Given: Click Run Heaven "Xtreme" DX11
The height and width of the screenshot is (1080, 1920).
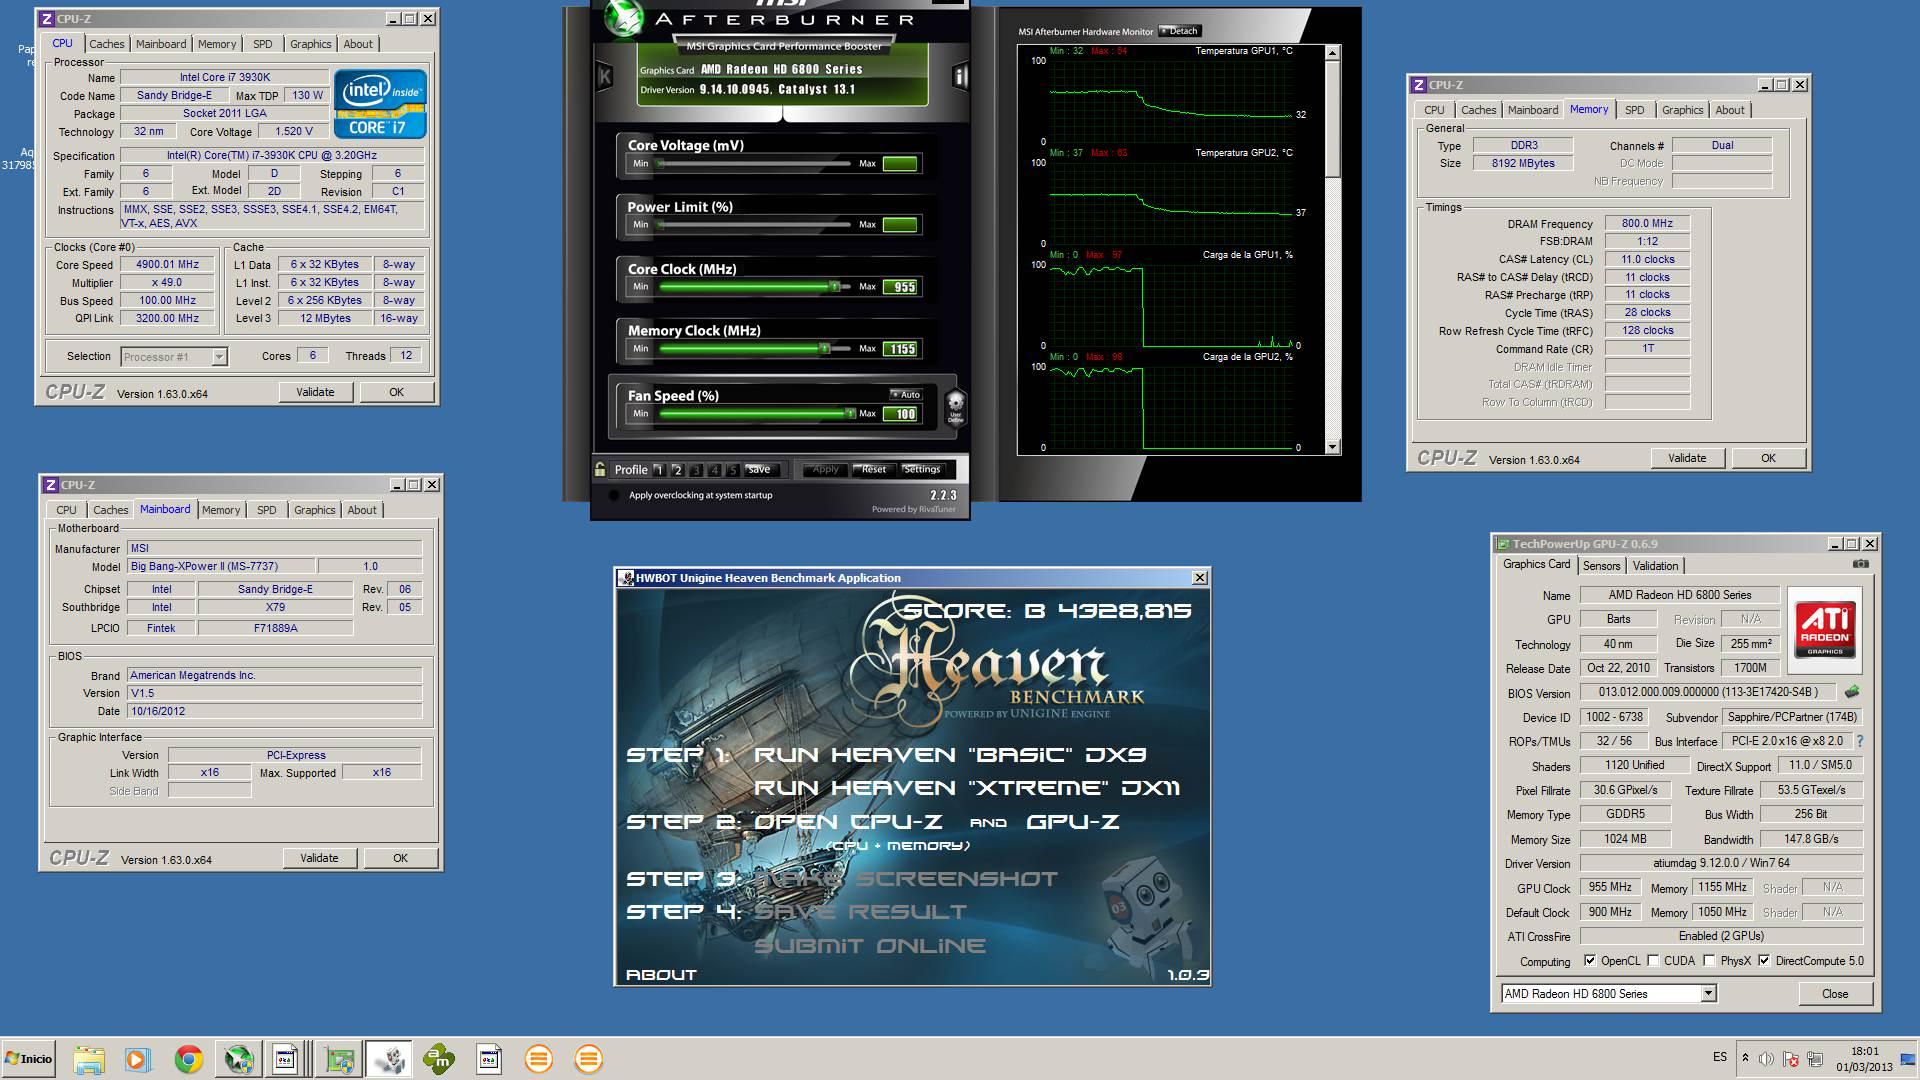Looking at the screenshot, I should click(x=966, y=788).
